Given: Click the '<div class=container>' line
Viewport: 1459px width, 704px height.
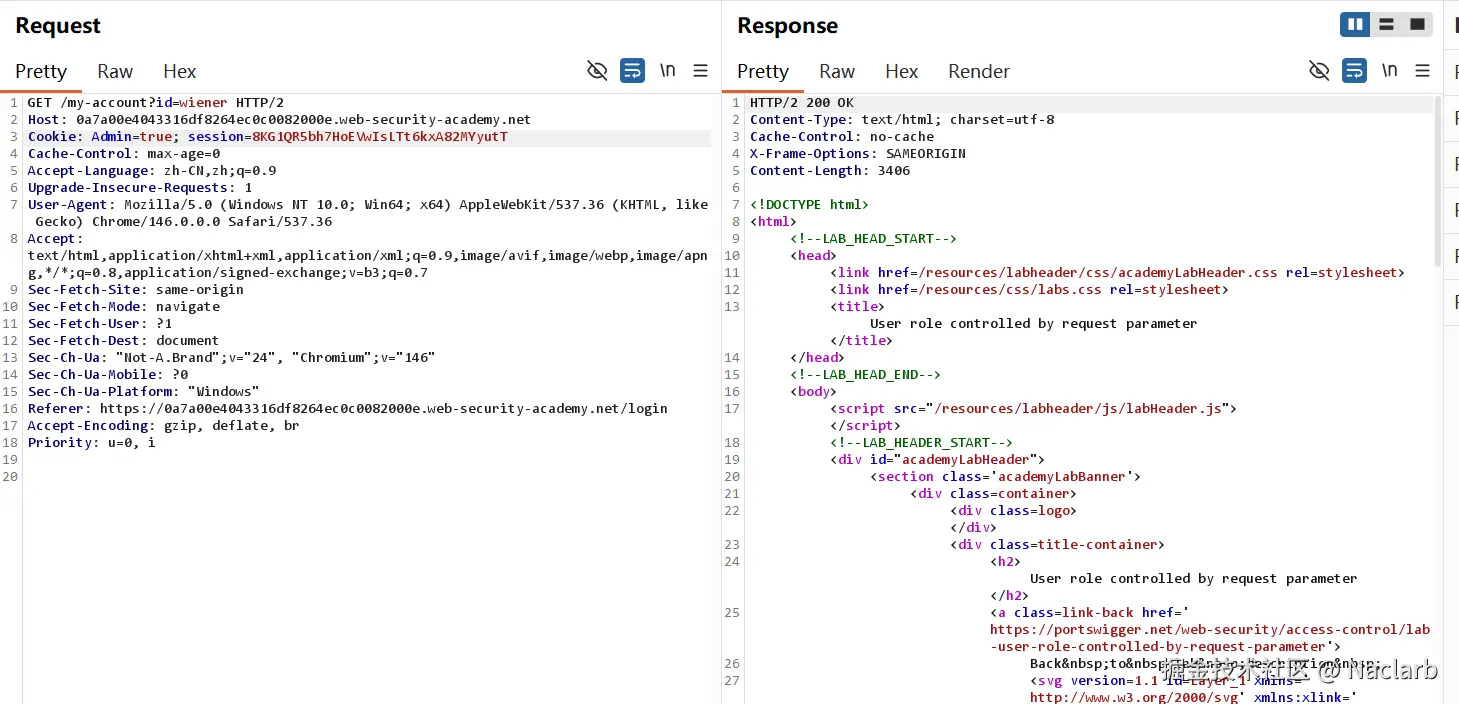Looking at the screenshot, I should pyautogui.click(x=993, y=493).
